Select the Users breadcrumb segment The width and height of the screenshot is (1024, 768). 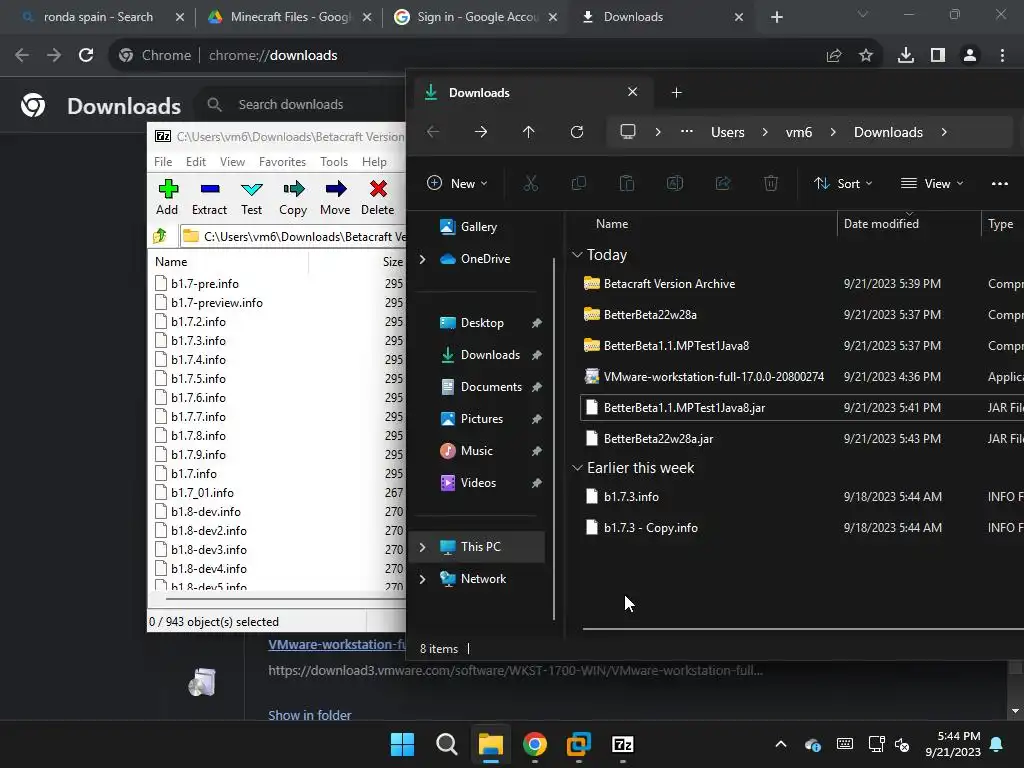point(728,132)
